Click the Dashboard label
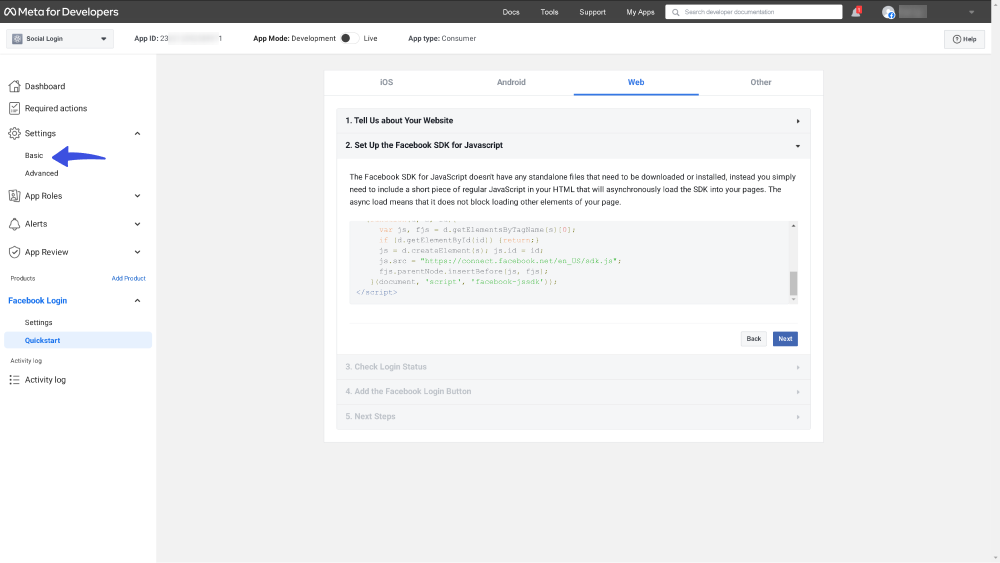Viewport: 1000px width, 563px height. [45, 86]
